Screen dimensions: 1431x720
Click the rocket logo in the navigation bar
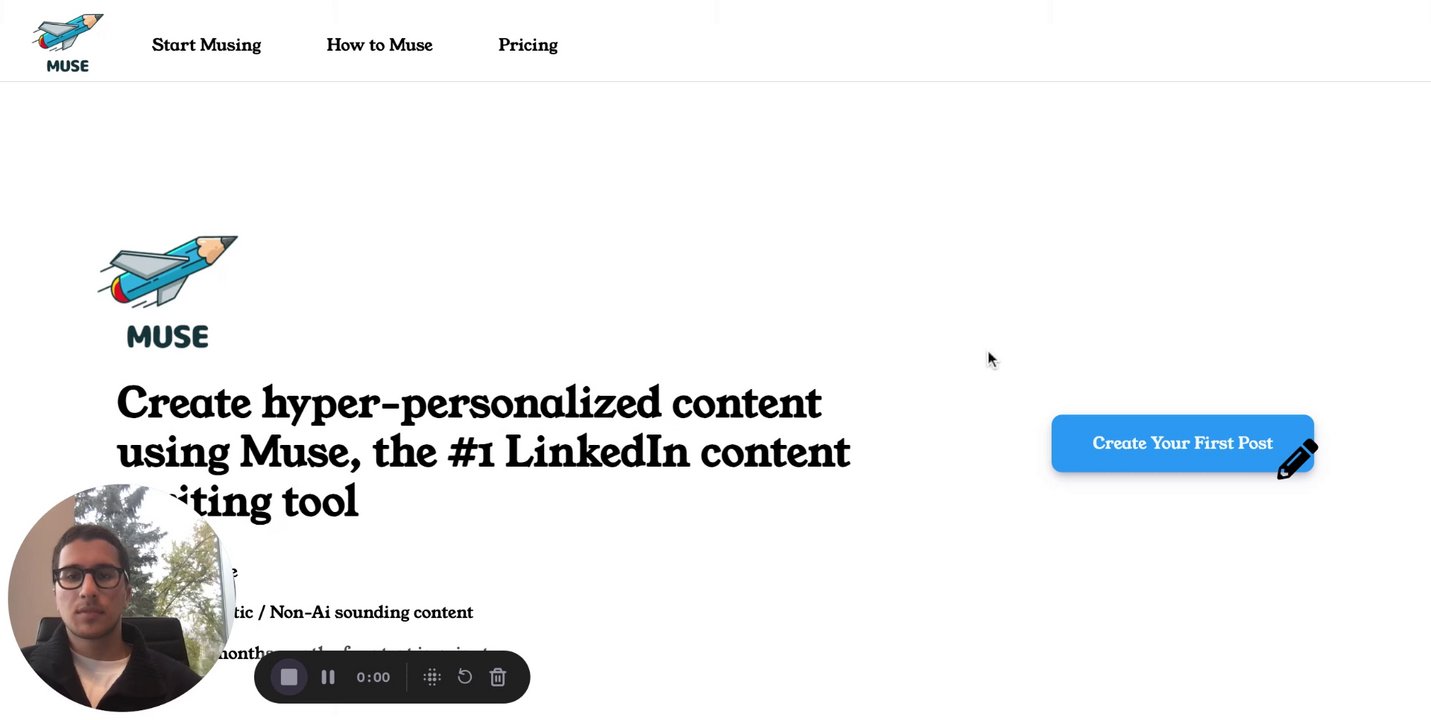68,32
